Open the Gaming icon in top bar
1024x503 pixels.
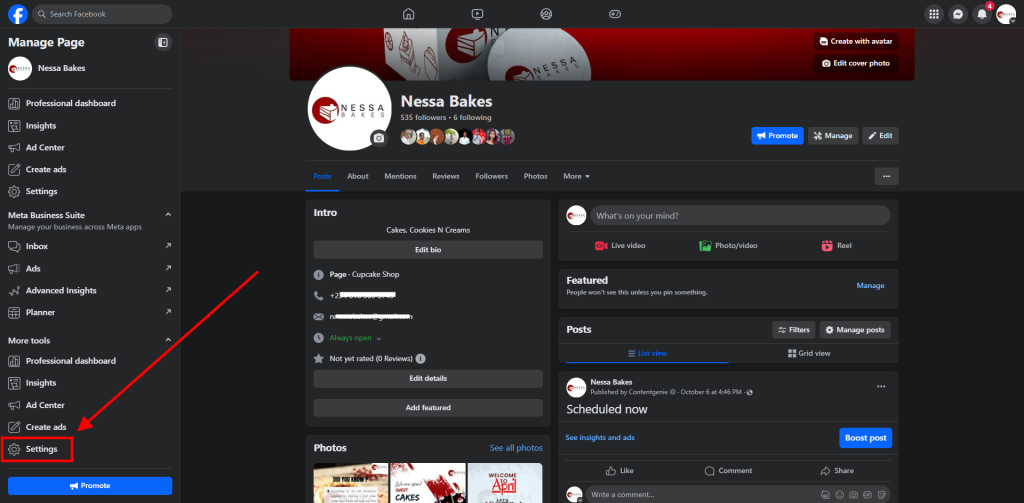[x=615, y=14]
